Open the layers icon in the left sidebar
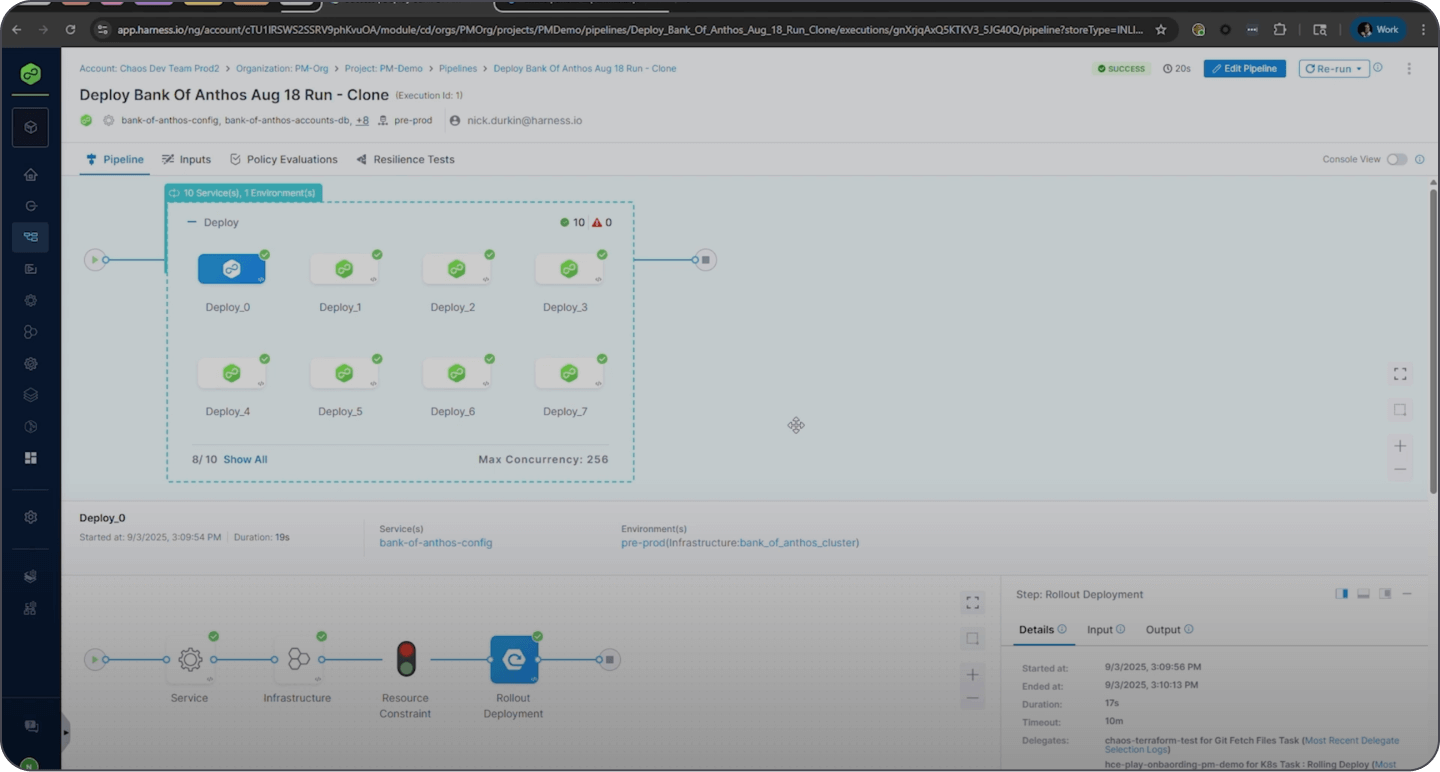This screenshot has width=1440, height=772. (31, 395)
